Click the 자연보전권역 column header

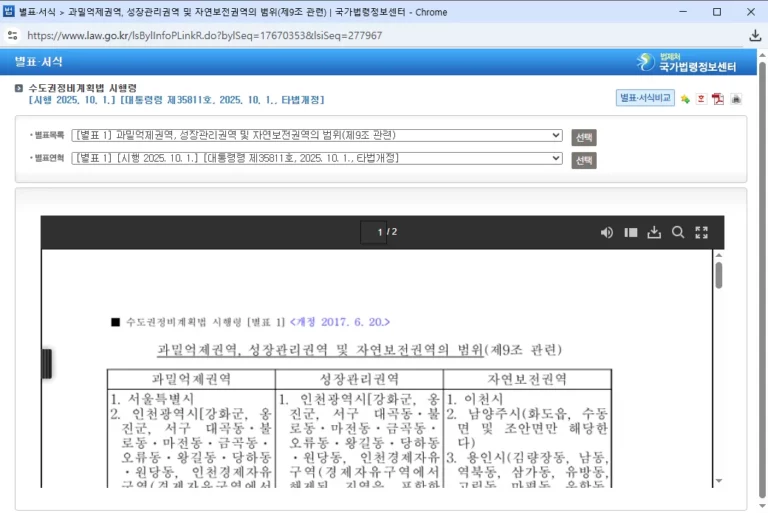click(527, 379)
